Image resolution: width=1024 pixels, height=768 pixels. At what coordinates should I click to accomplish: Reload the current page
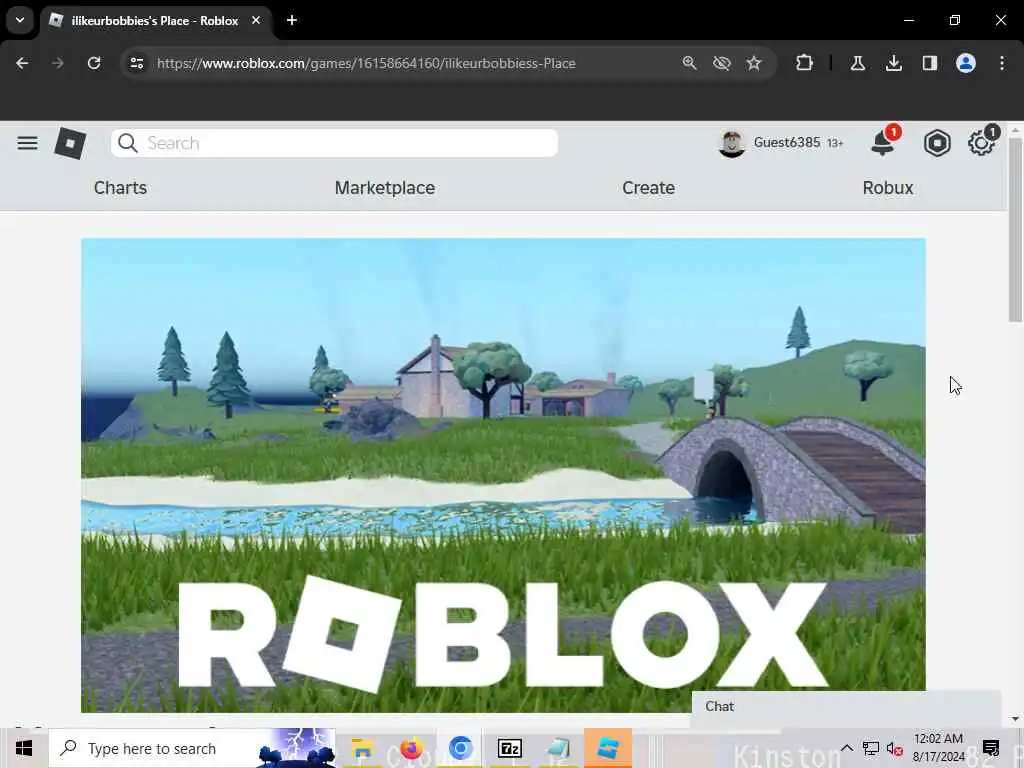click(94, 63)
